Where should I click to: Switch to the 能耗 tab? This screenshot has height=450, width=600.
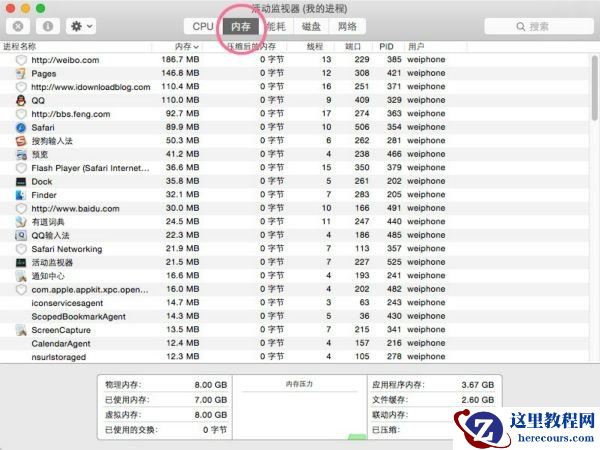click(x=276, y=26)
